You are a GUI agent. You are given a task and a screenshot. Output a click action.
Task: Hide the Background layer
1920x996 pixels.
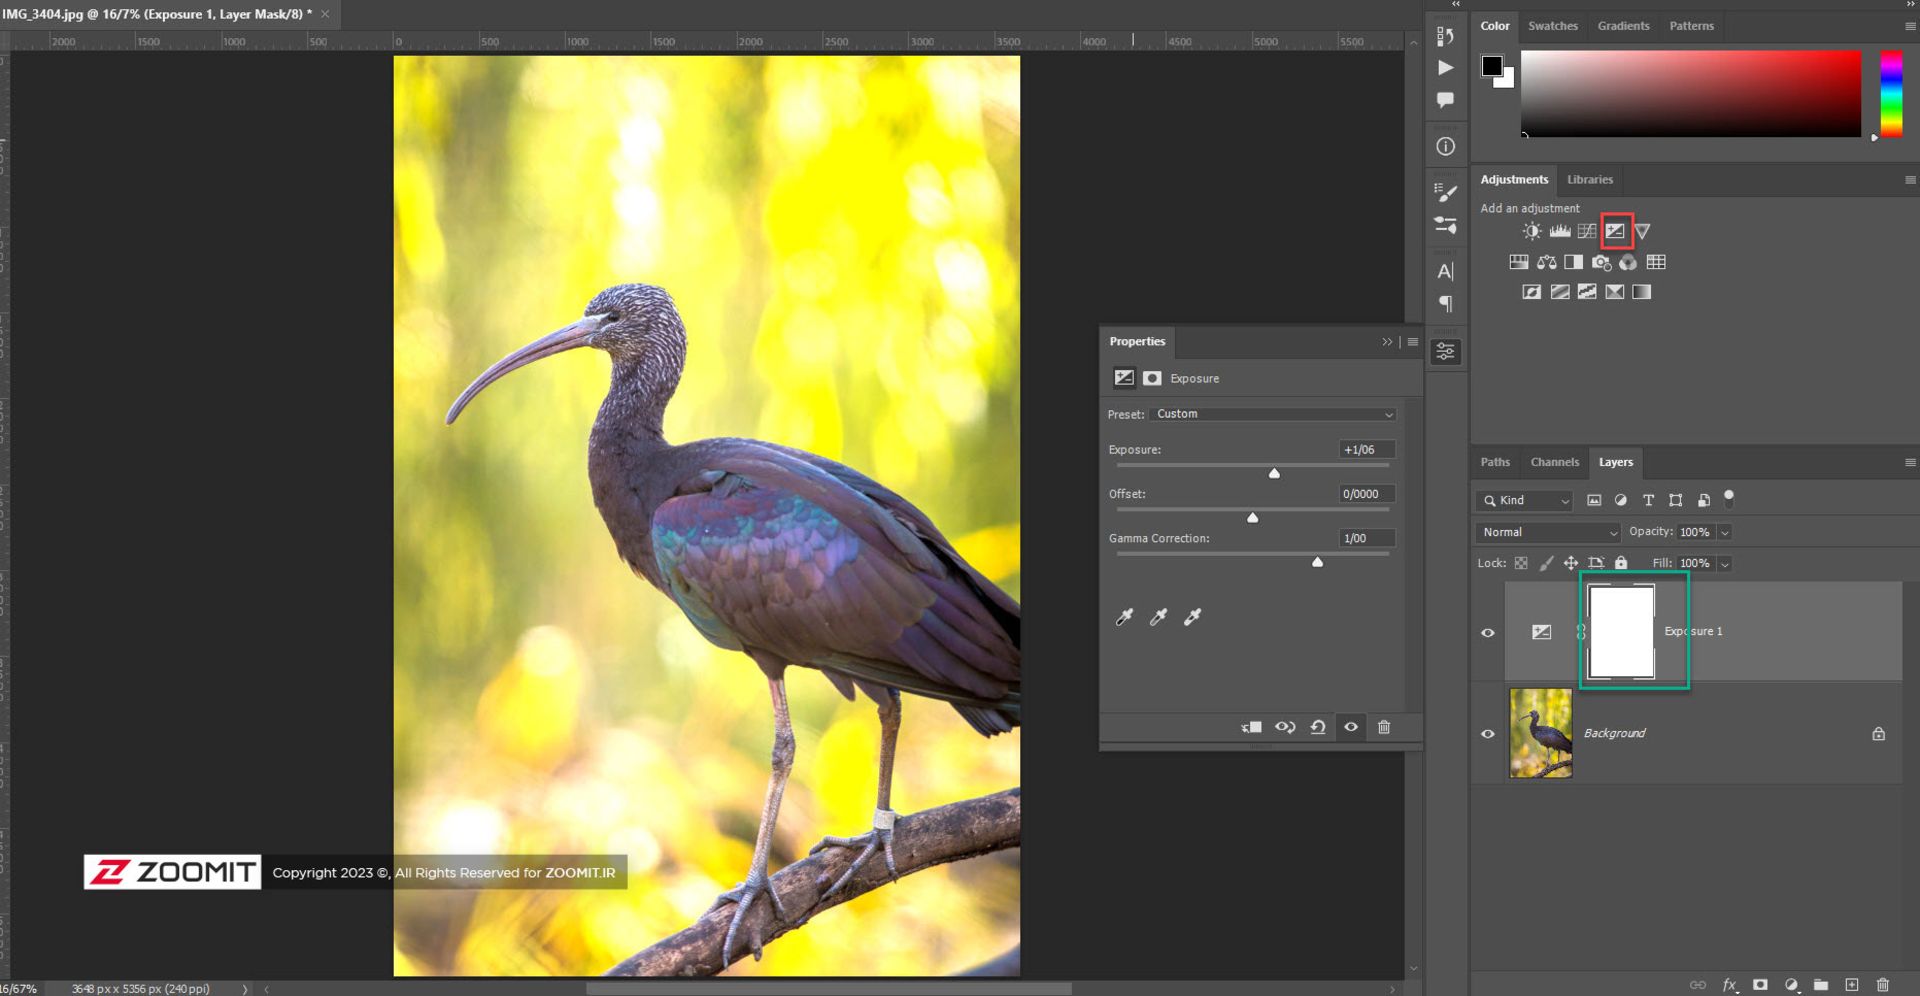(x=1488, y=734)
